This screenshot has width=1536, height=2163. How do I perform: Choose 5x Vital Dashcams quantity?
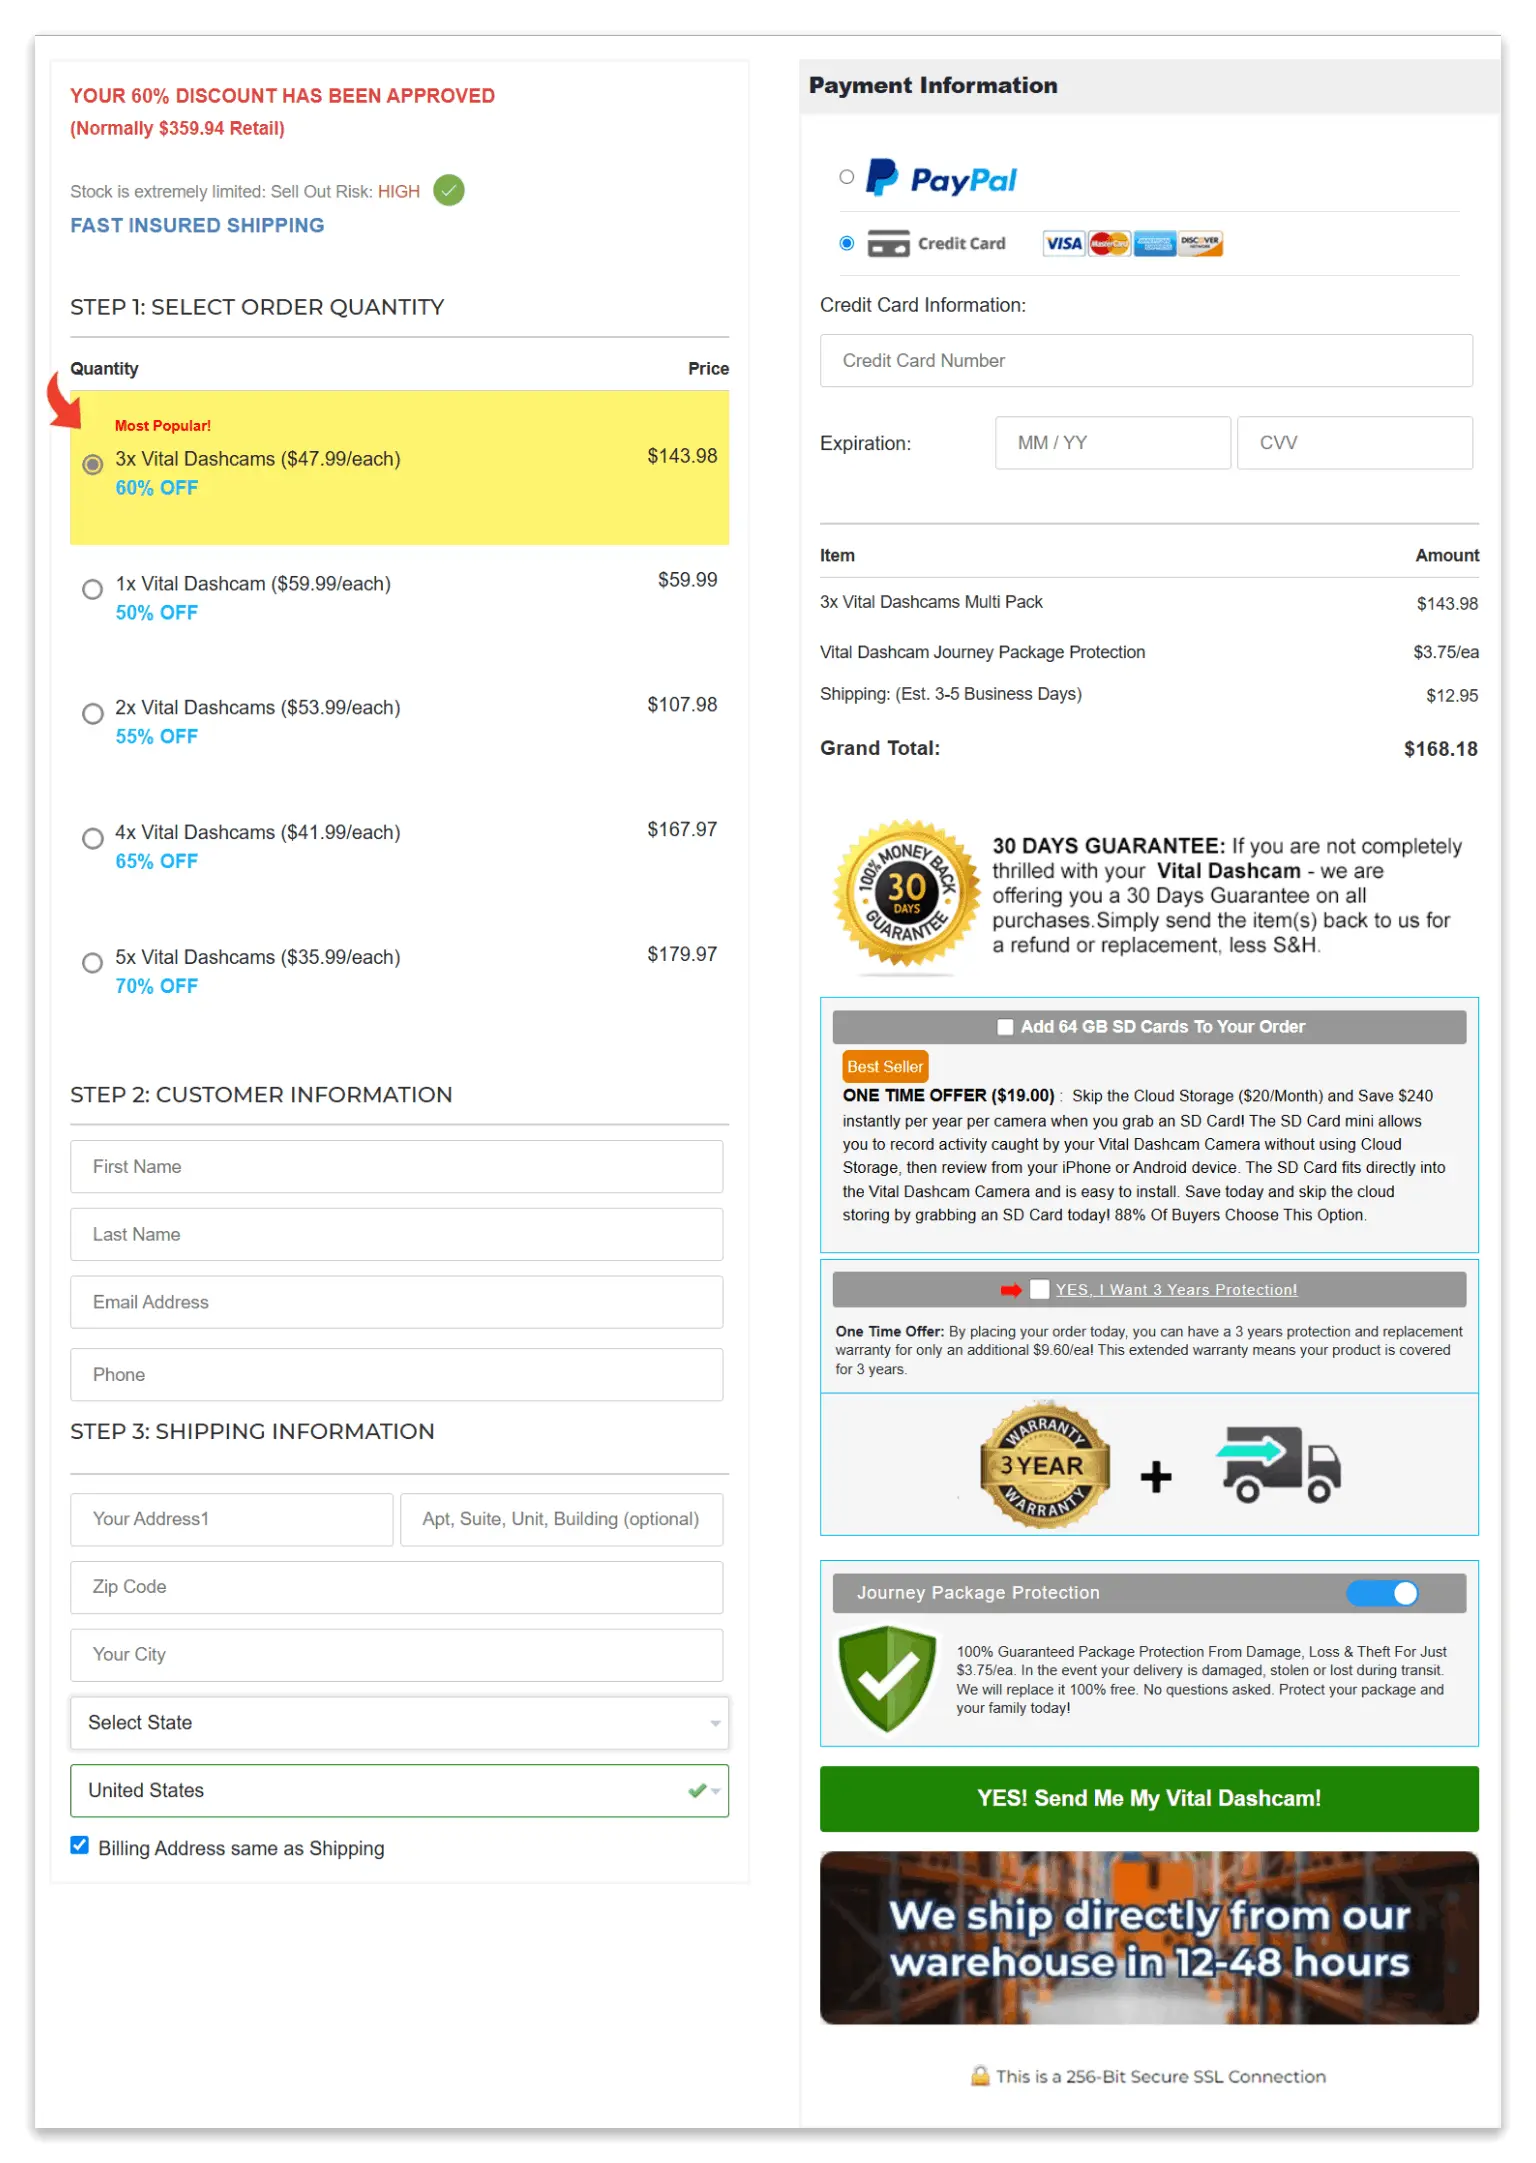click(92, 963)
